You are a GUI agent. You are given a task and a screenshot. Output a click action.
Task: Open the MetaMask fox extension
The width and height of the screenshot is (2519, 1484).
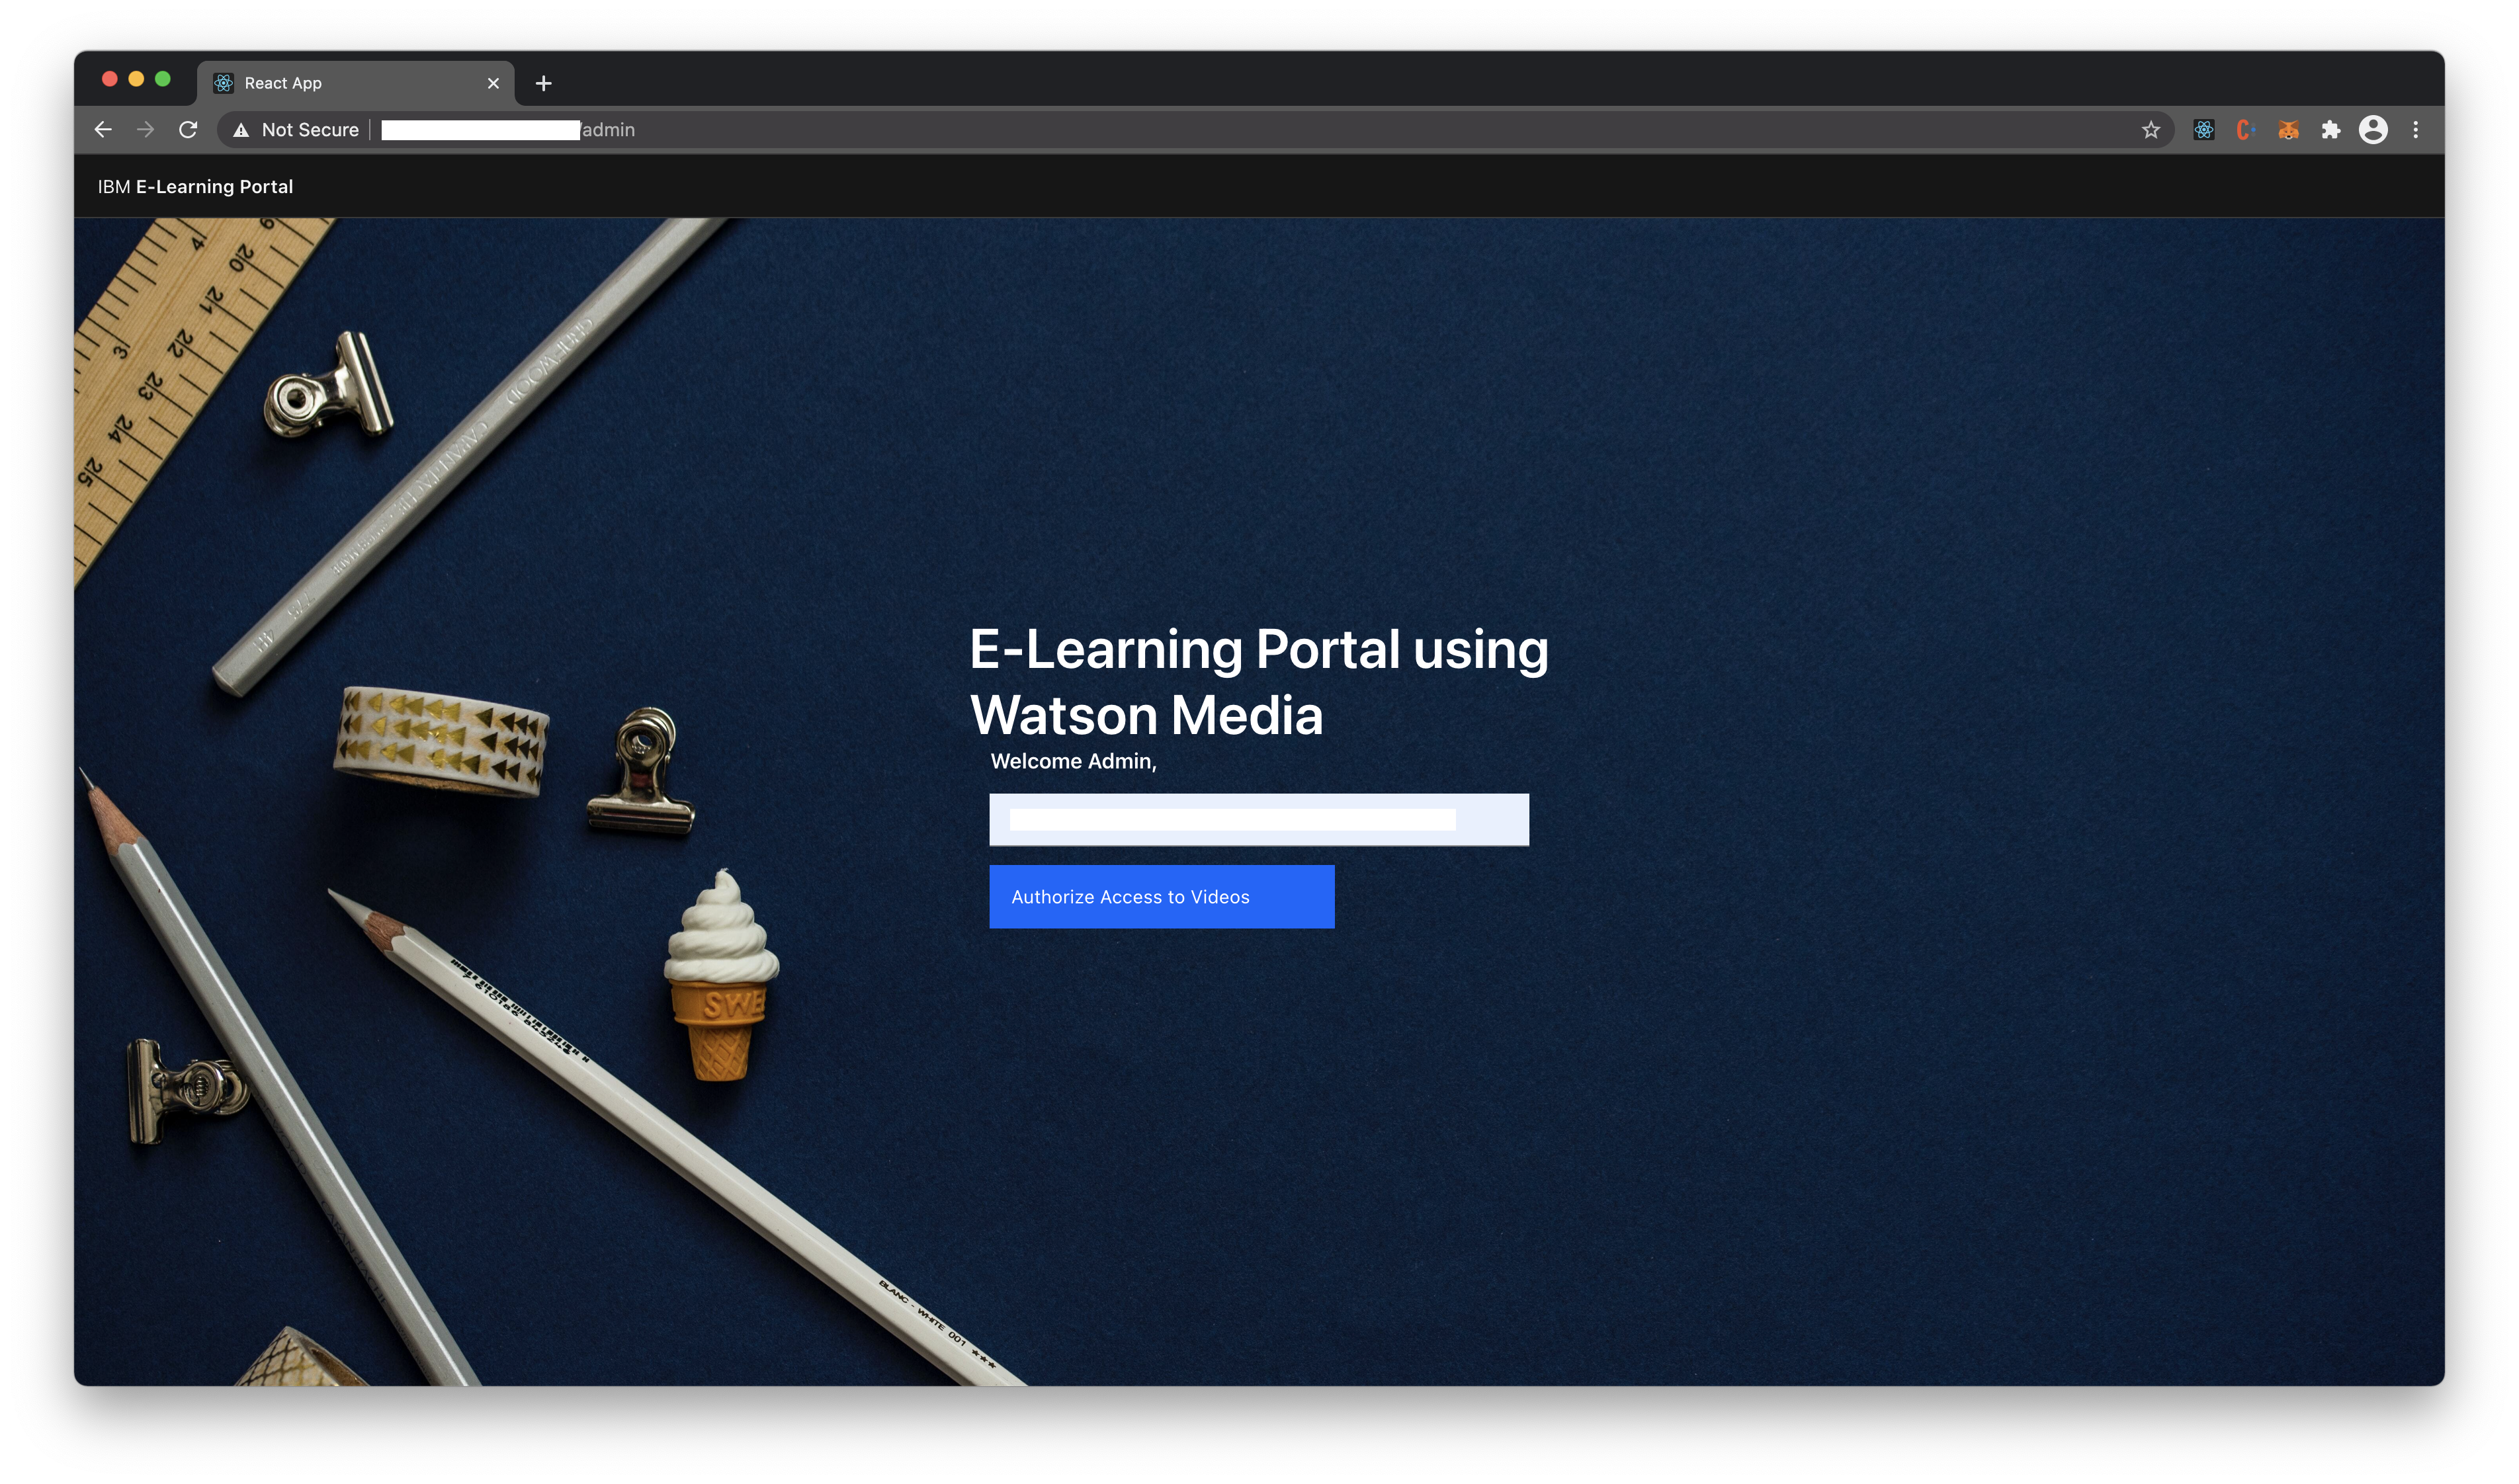[2288, 130]
